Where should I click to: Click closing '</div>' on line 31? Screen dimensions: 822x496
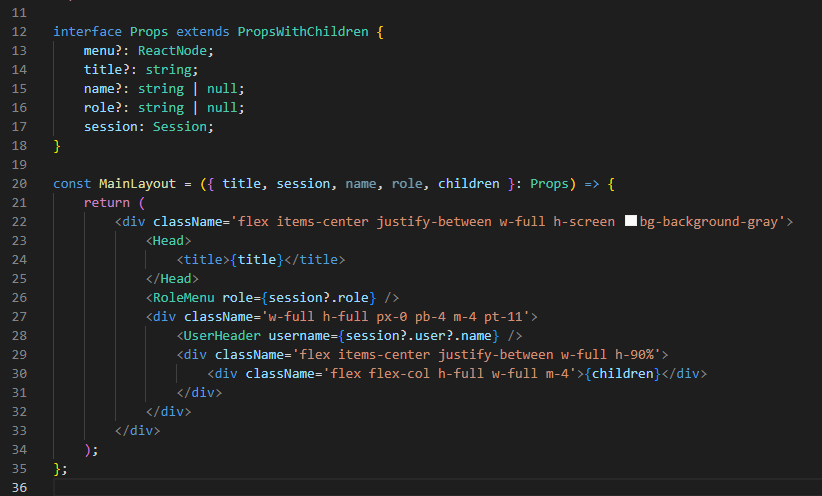(199, 392)
